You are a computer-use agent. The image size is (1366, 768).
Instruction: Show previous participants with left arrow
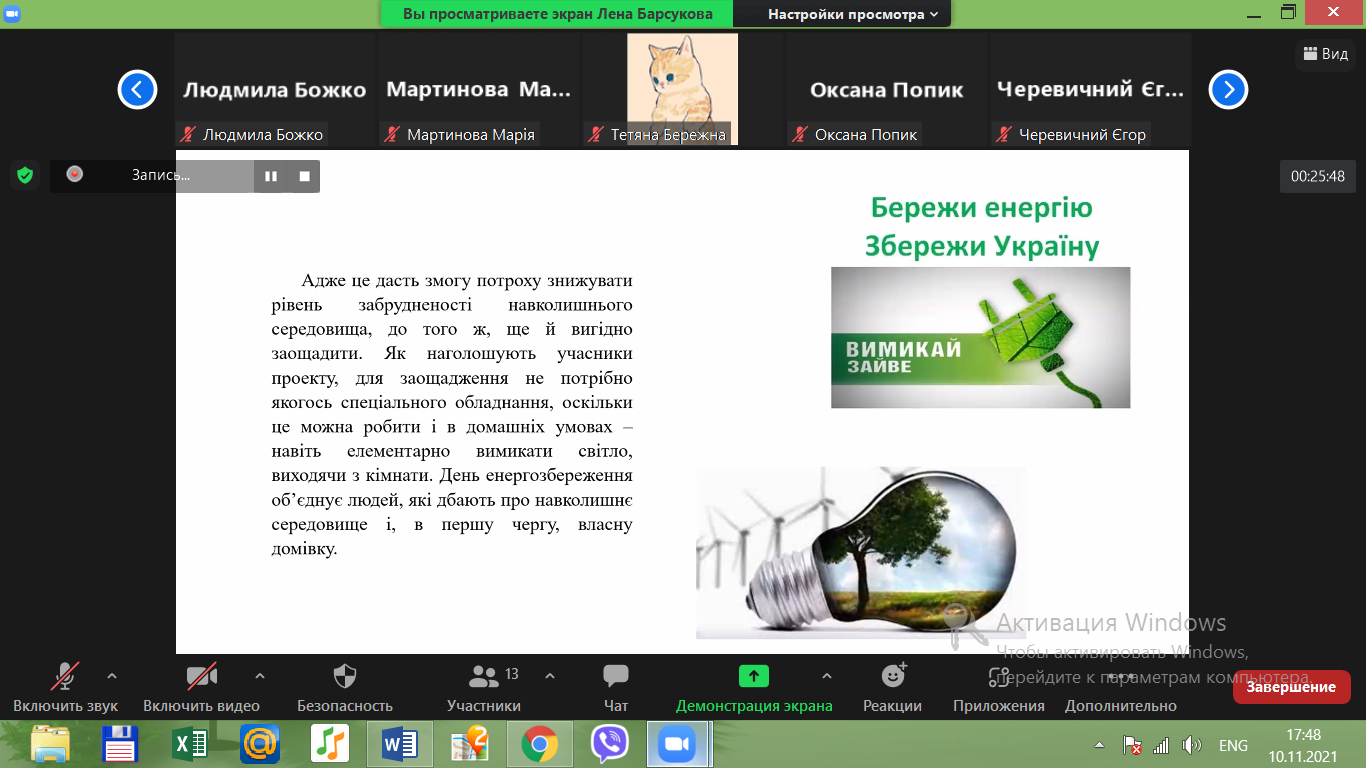click(x=137, y=90)
